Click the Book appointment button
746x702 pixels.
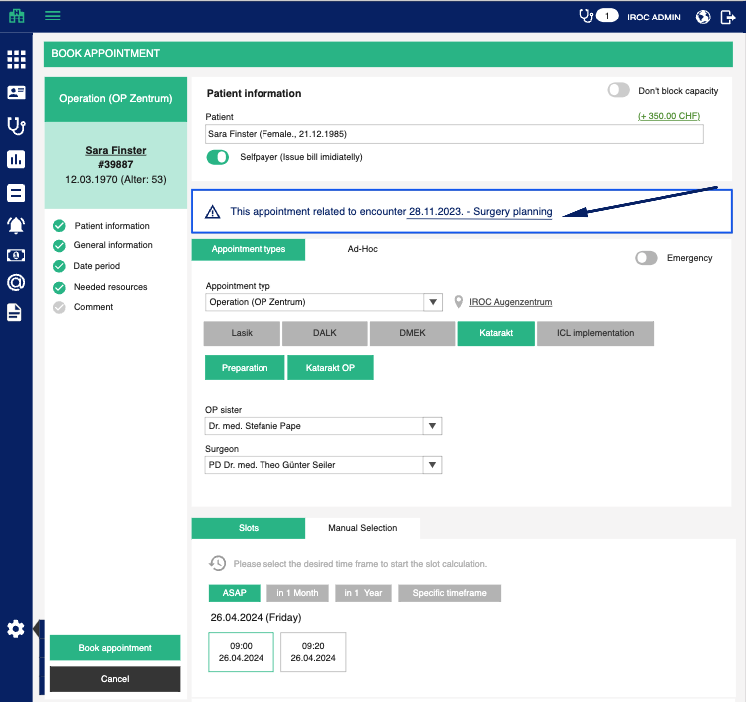115,648
